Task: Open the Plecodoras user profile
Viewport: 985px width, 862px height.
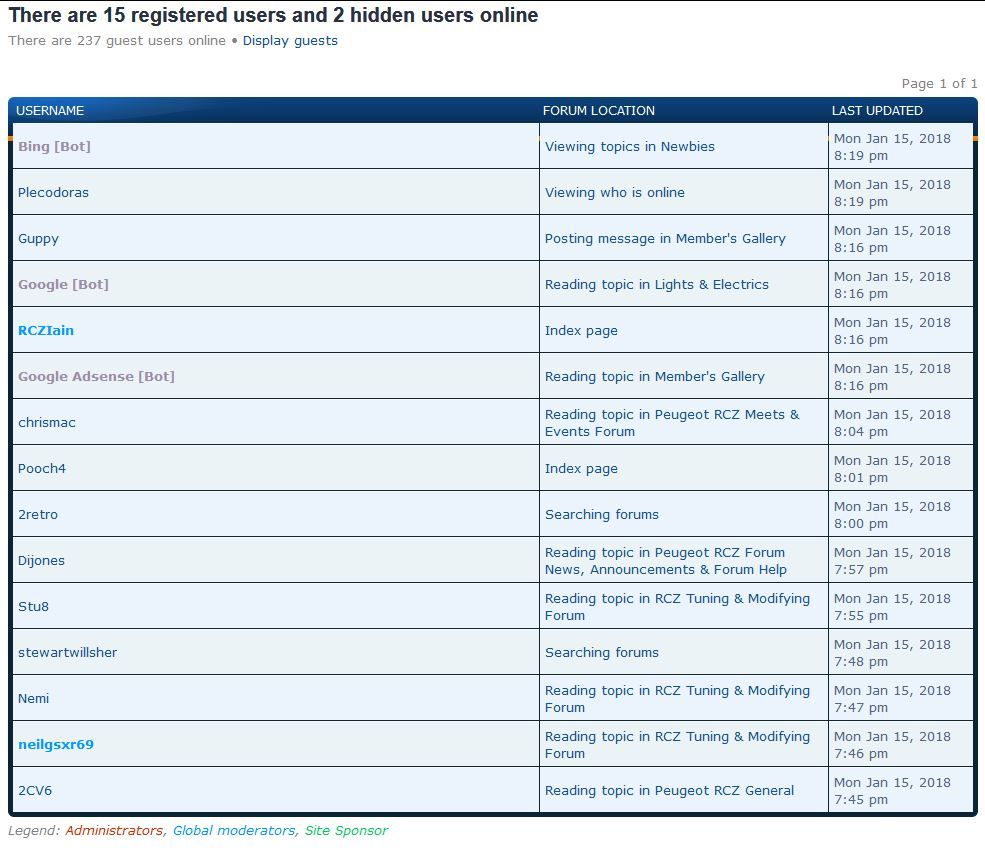Action: (53, 193)
